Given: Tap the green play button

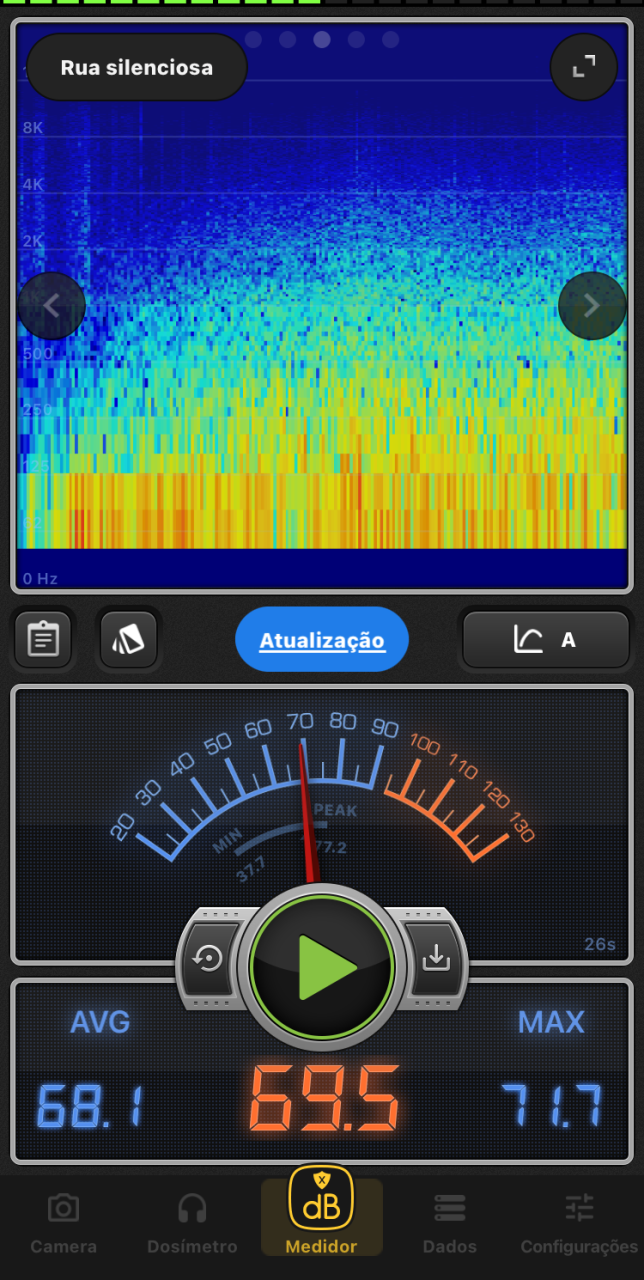Looking at the screenshot, I should 322,967.
